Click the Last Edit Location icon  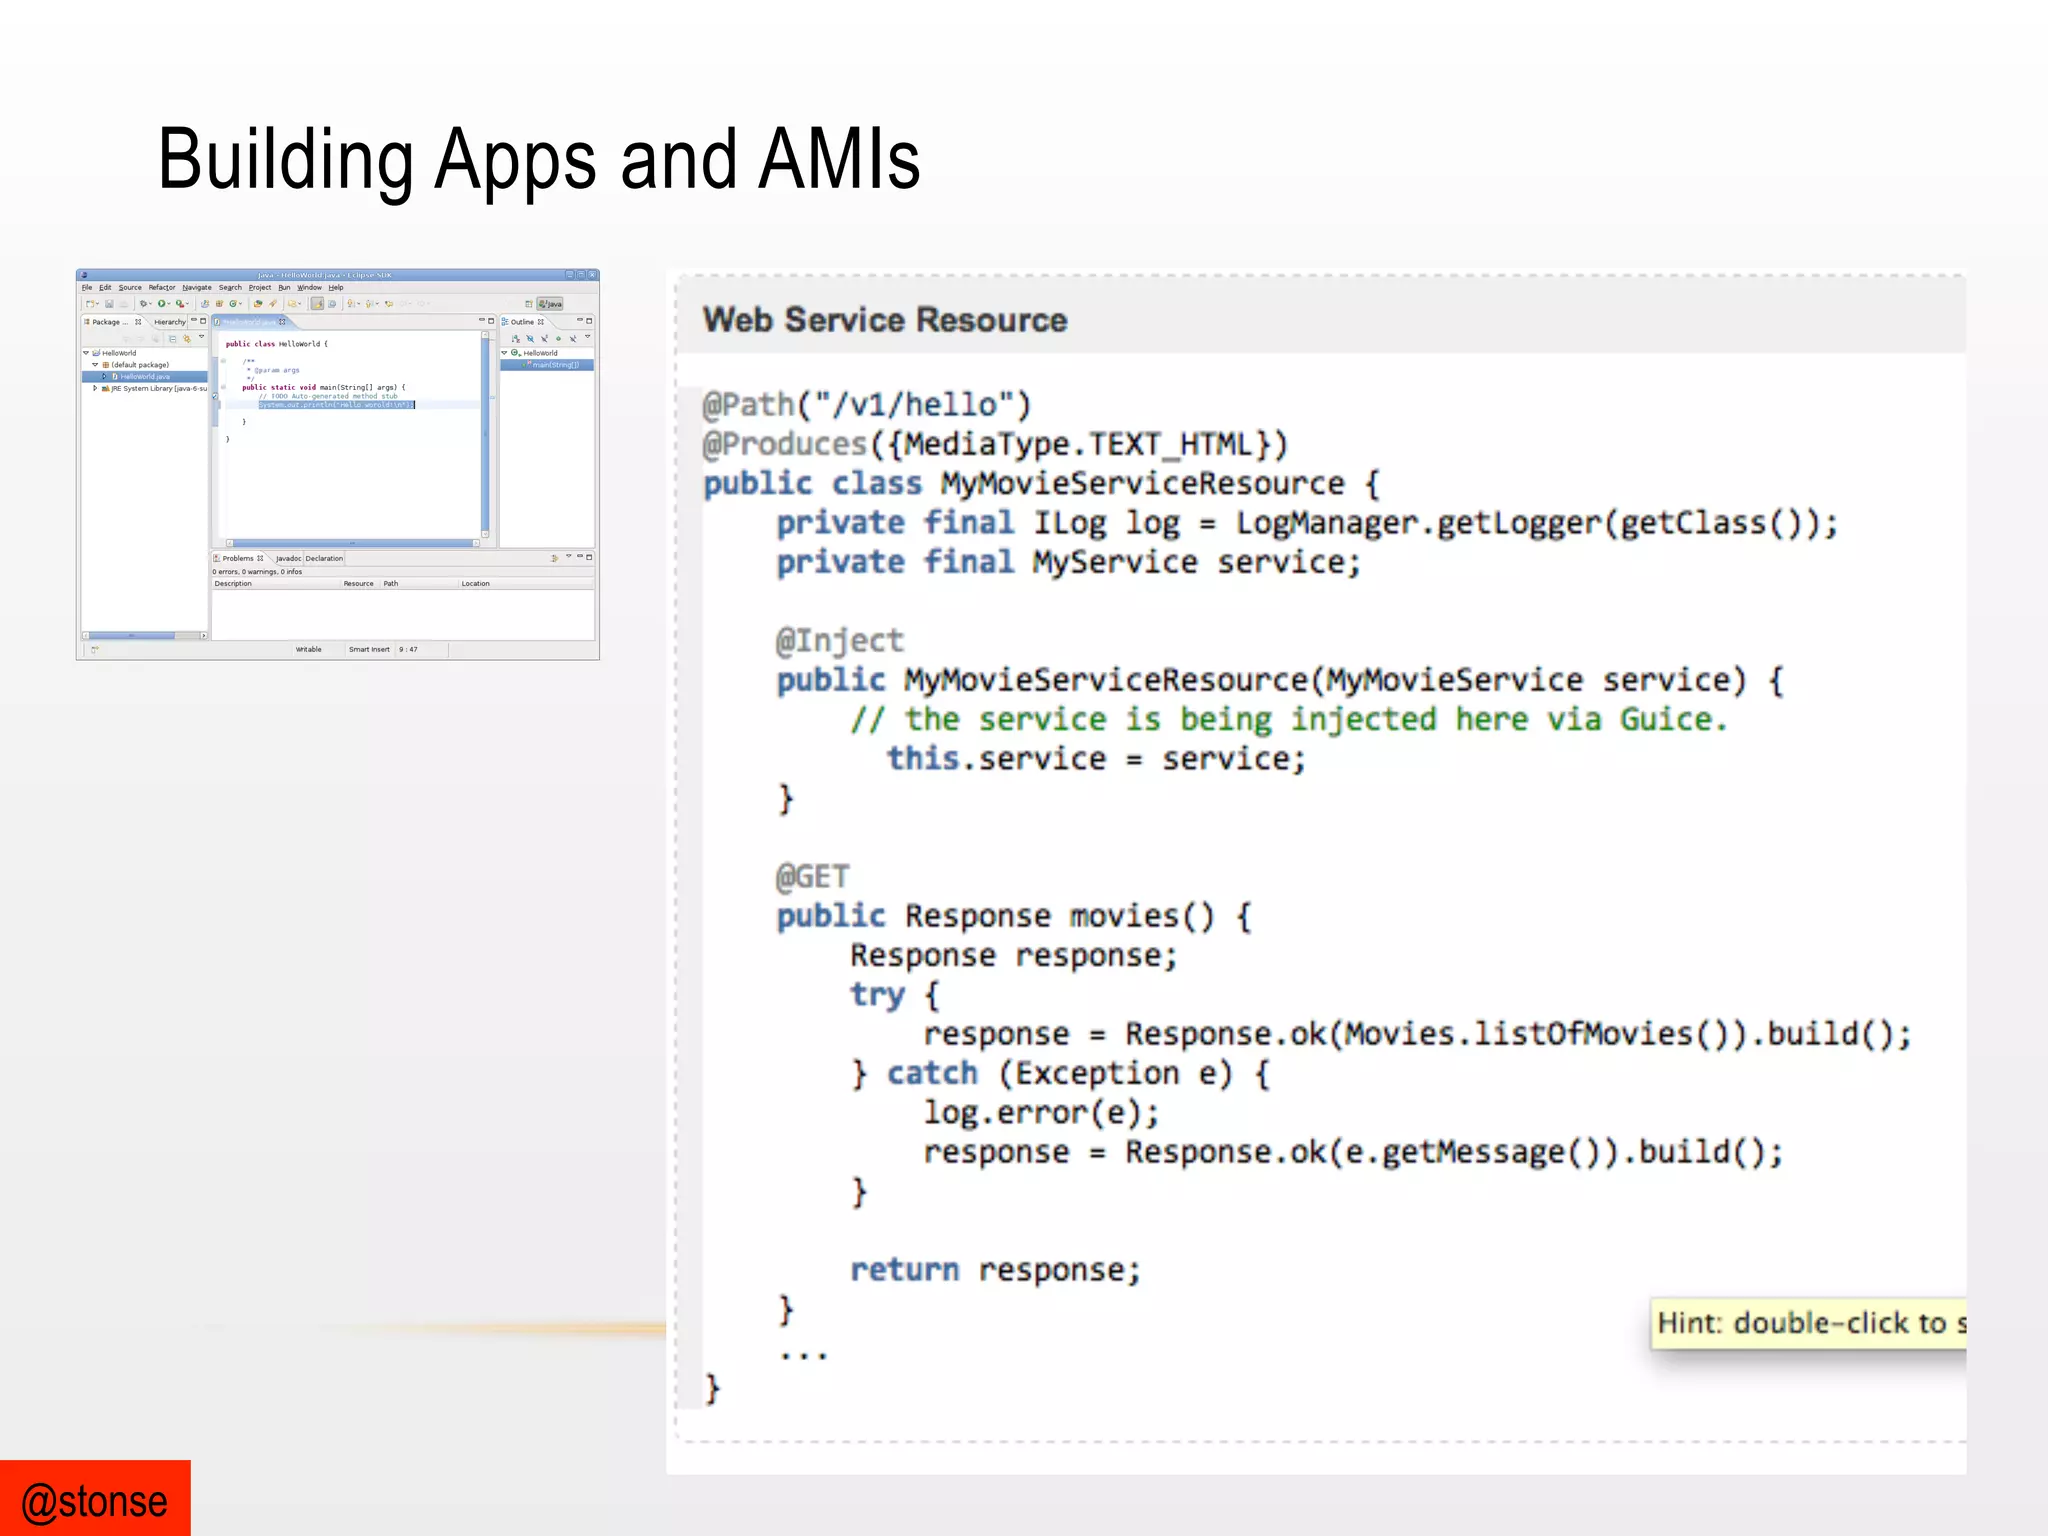pos(389,303)
